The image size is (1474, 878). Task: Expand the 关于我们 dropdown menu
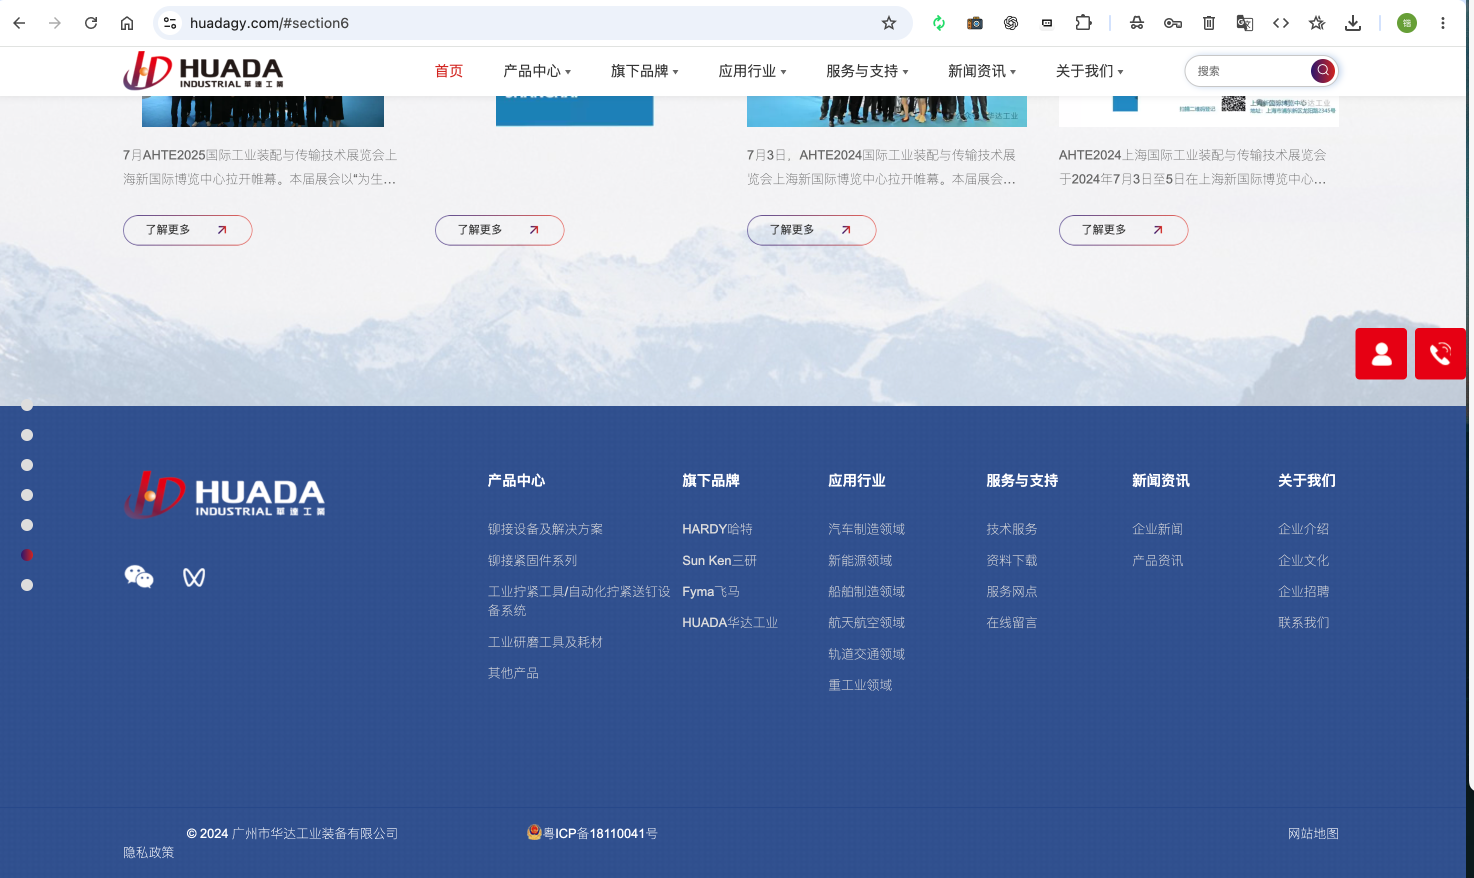pos(1090,71)
